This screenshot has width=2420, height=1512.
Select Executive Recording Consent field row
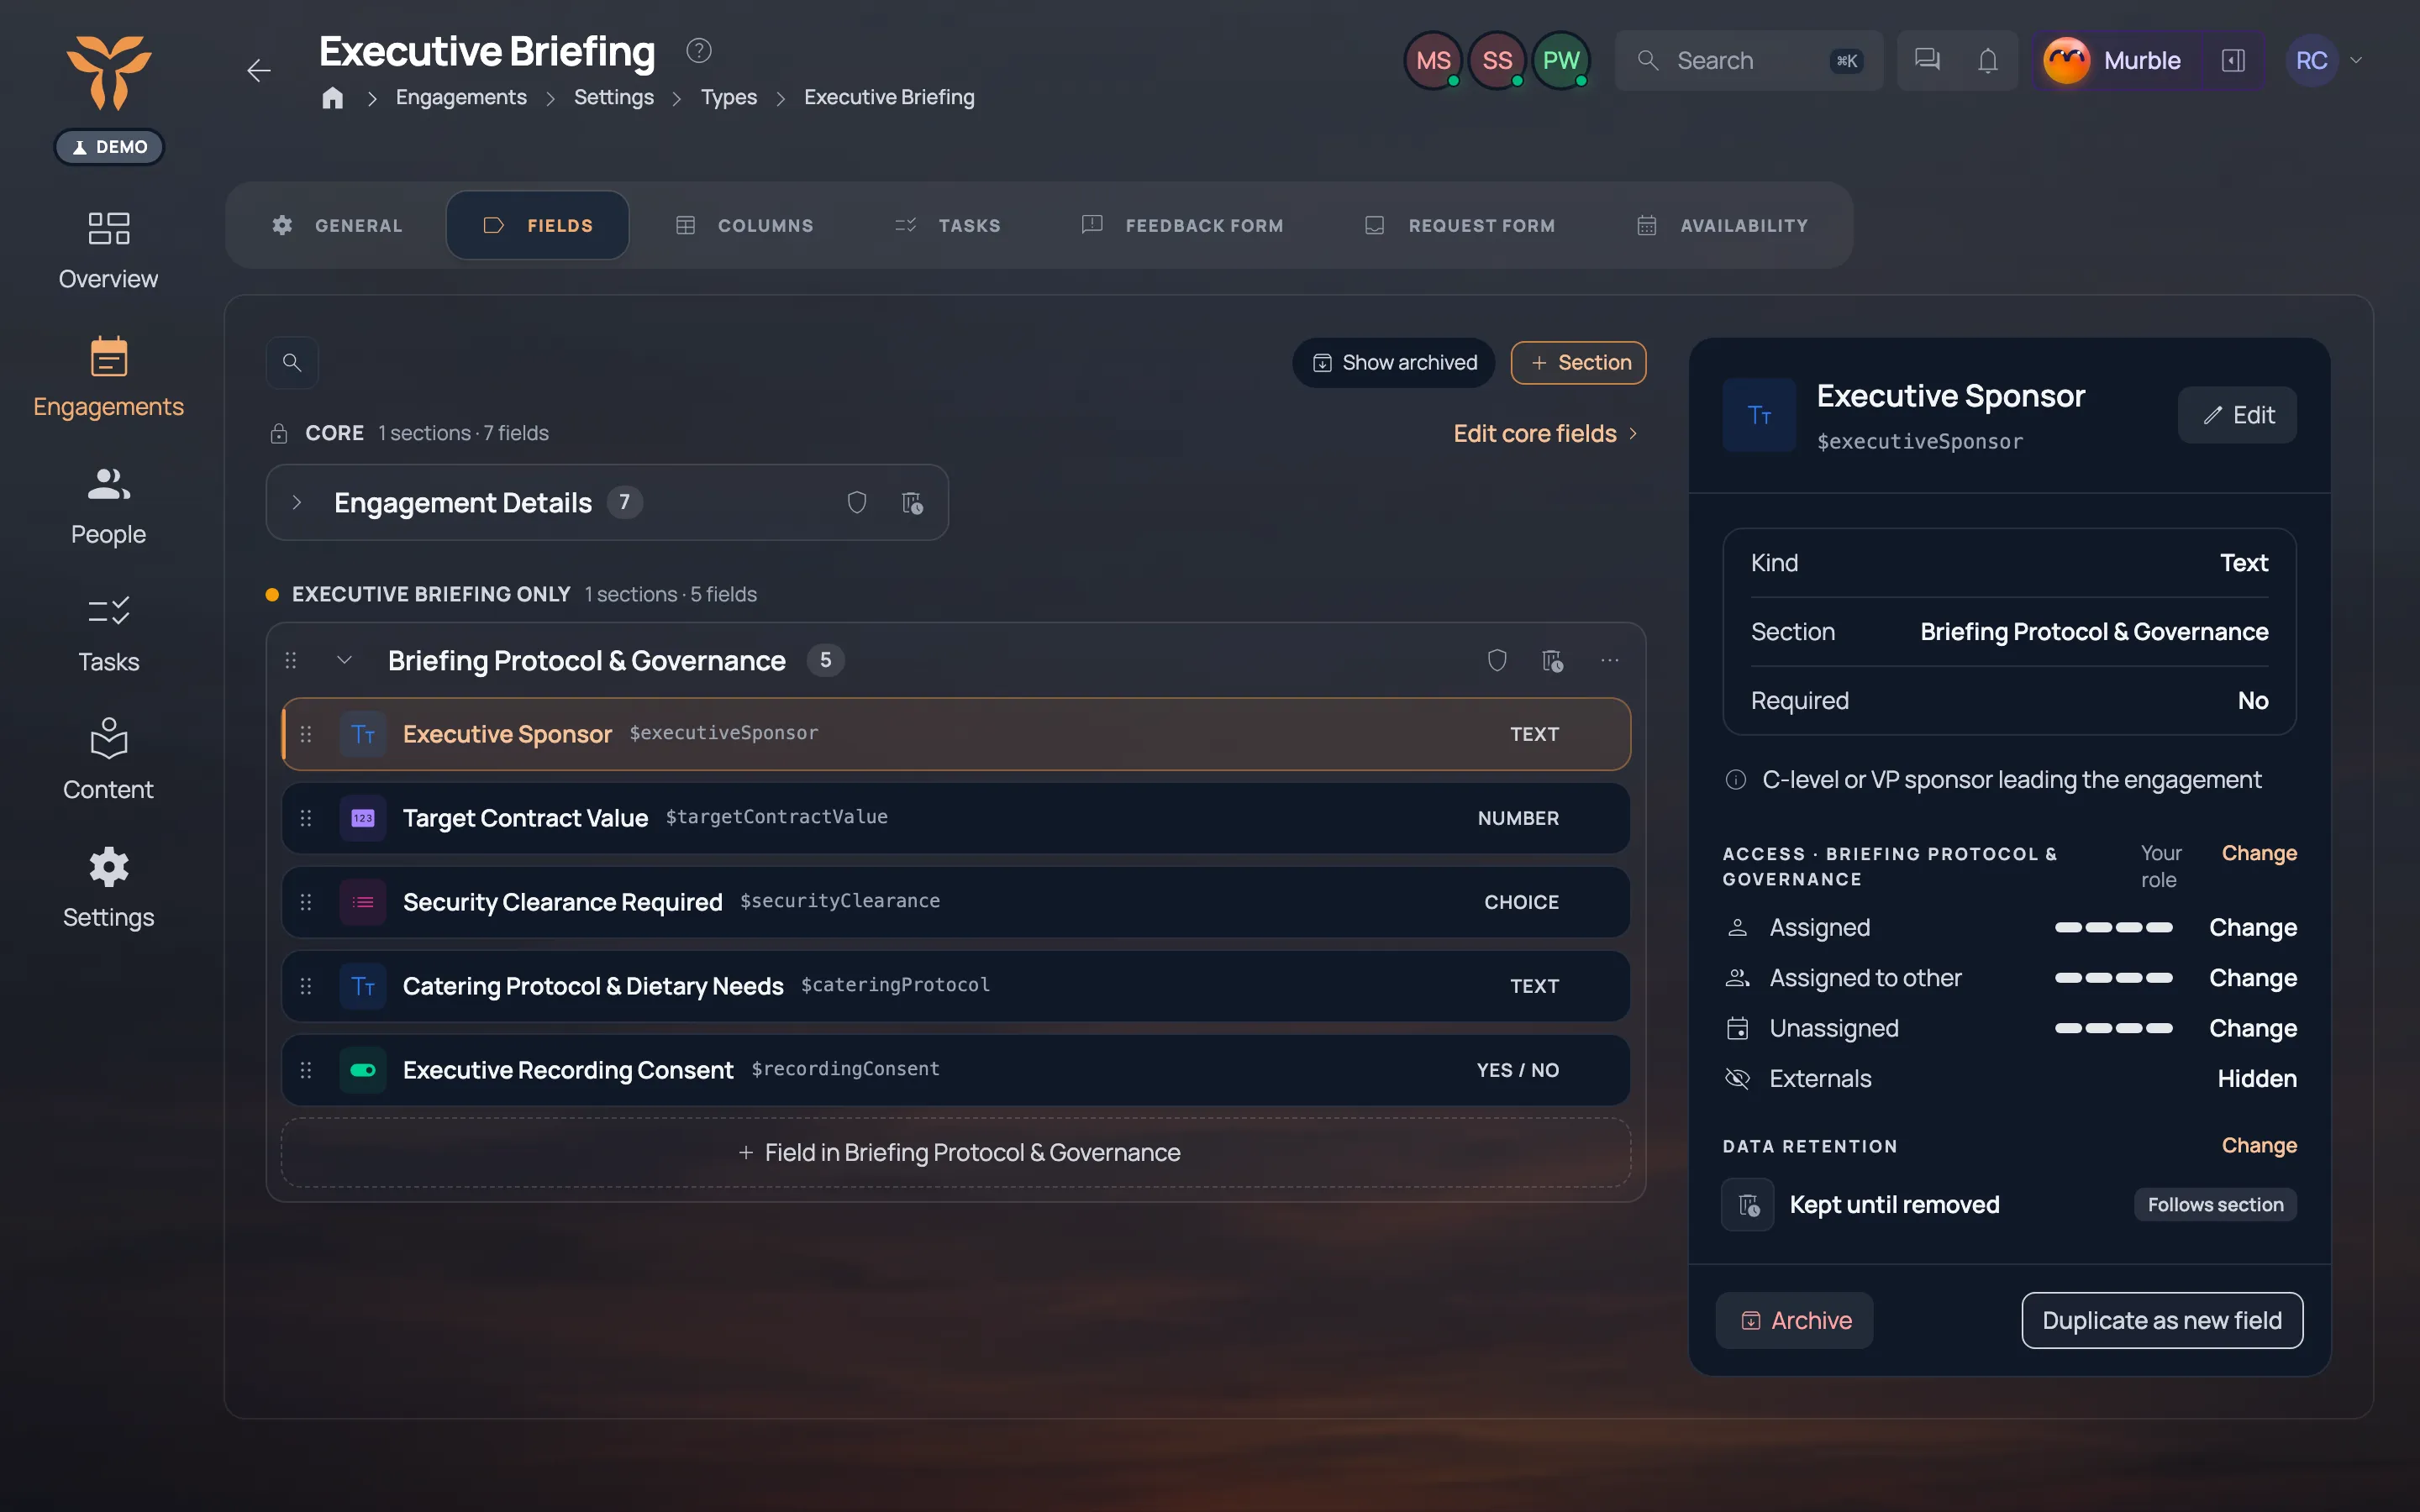coord(956,1070)
